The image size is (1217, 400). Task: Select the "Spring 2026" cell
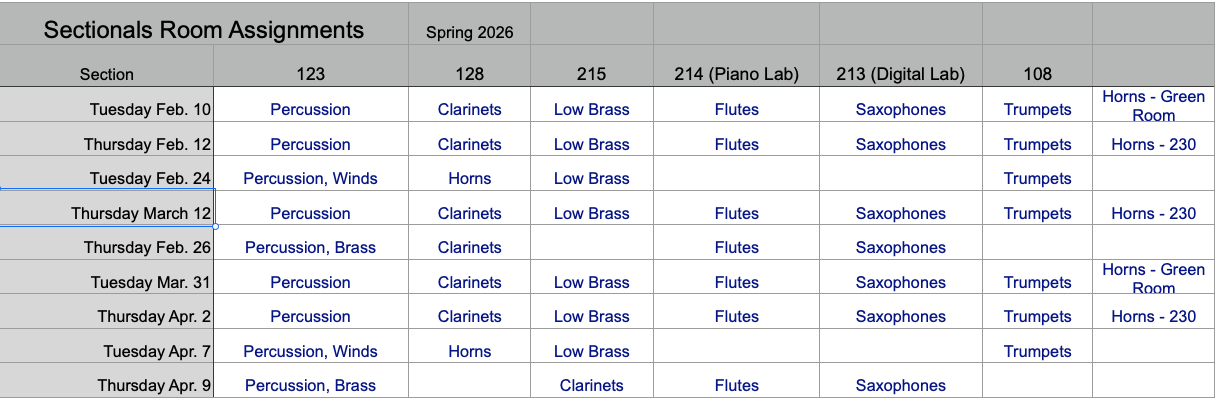[469, 32]
